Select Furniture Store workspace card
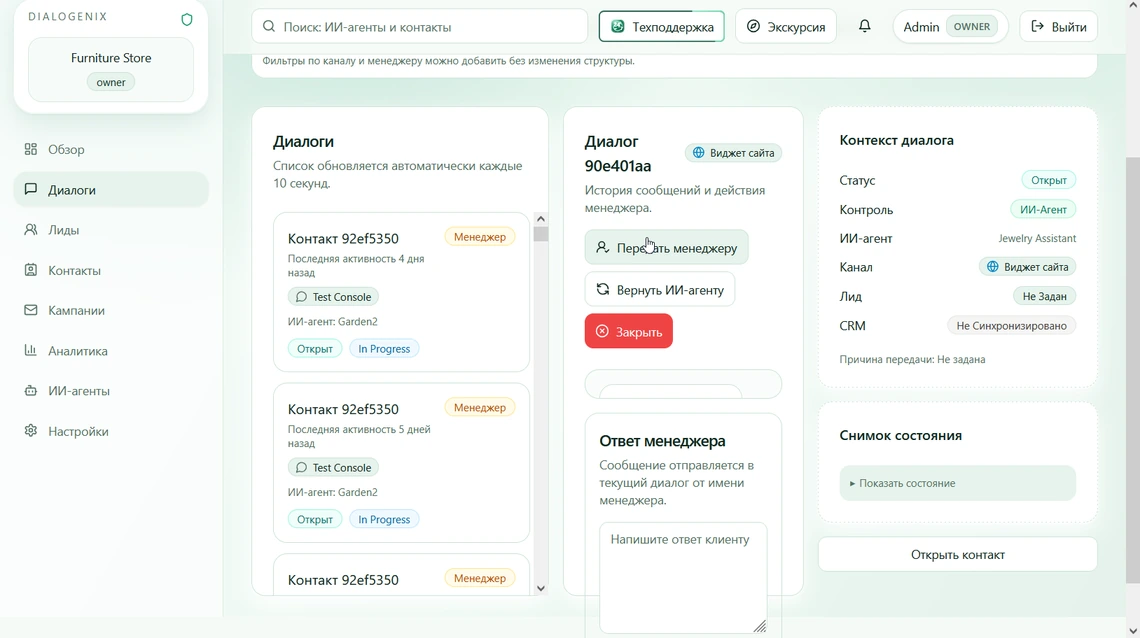 [x=111, y=70]
